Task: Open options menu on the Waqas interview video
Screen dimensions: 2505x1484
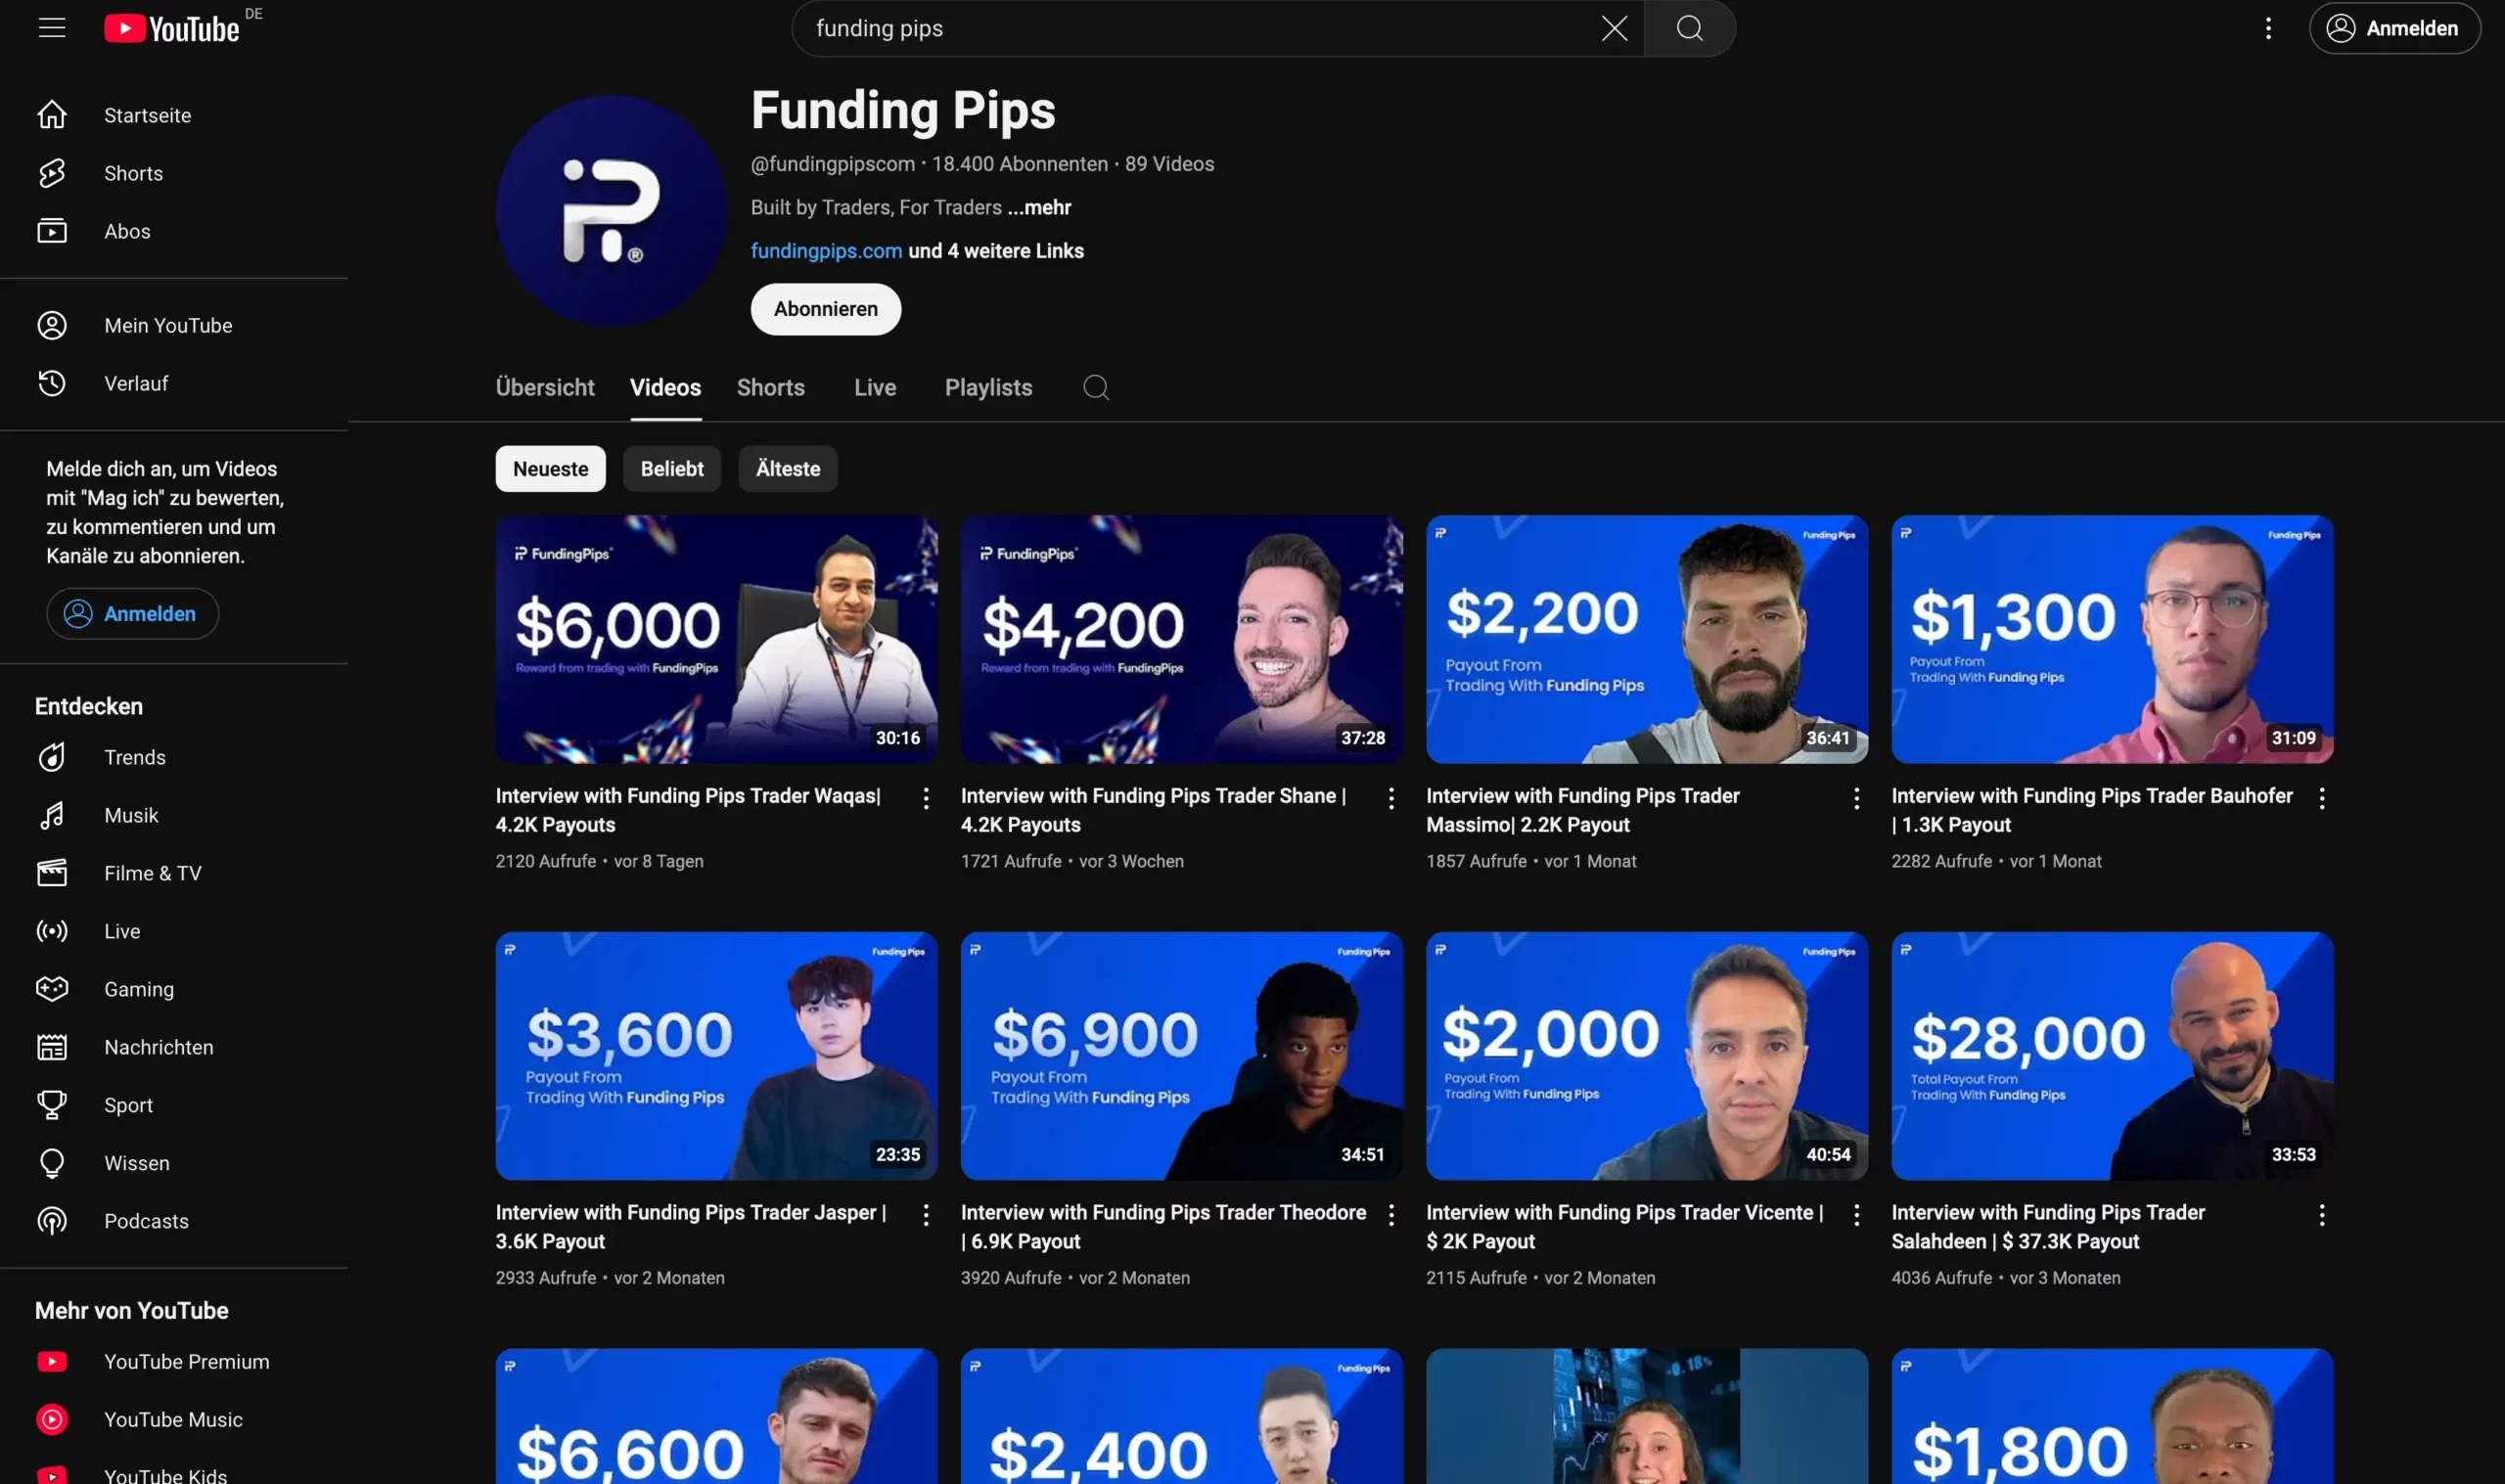Action: coord(925,797)
